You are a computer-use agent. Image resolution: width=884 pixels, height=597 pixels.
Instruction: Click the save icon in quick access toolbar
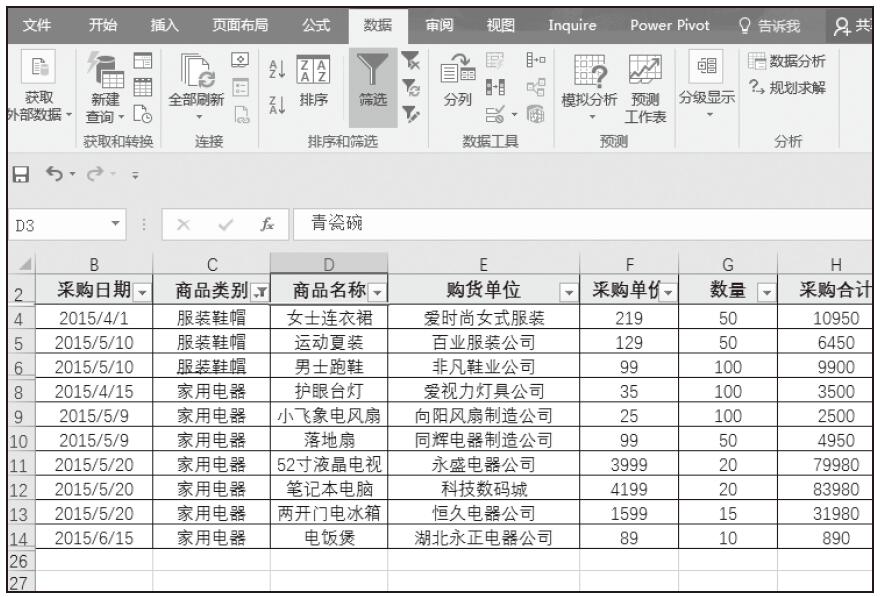[17, 176]
